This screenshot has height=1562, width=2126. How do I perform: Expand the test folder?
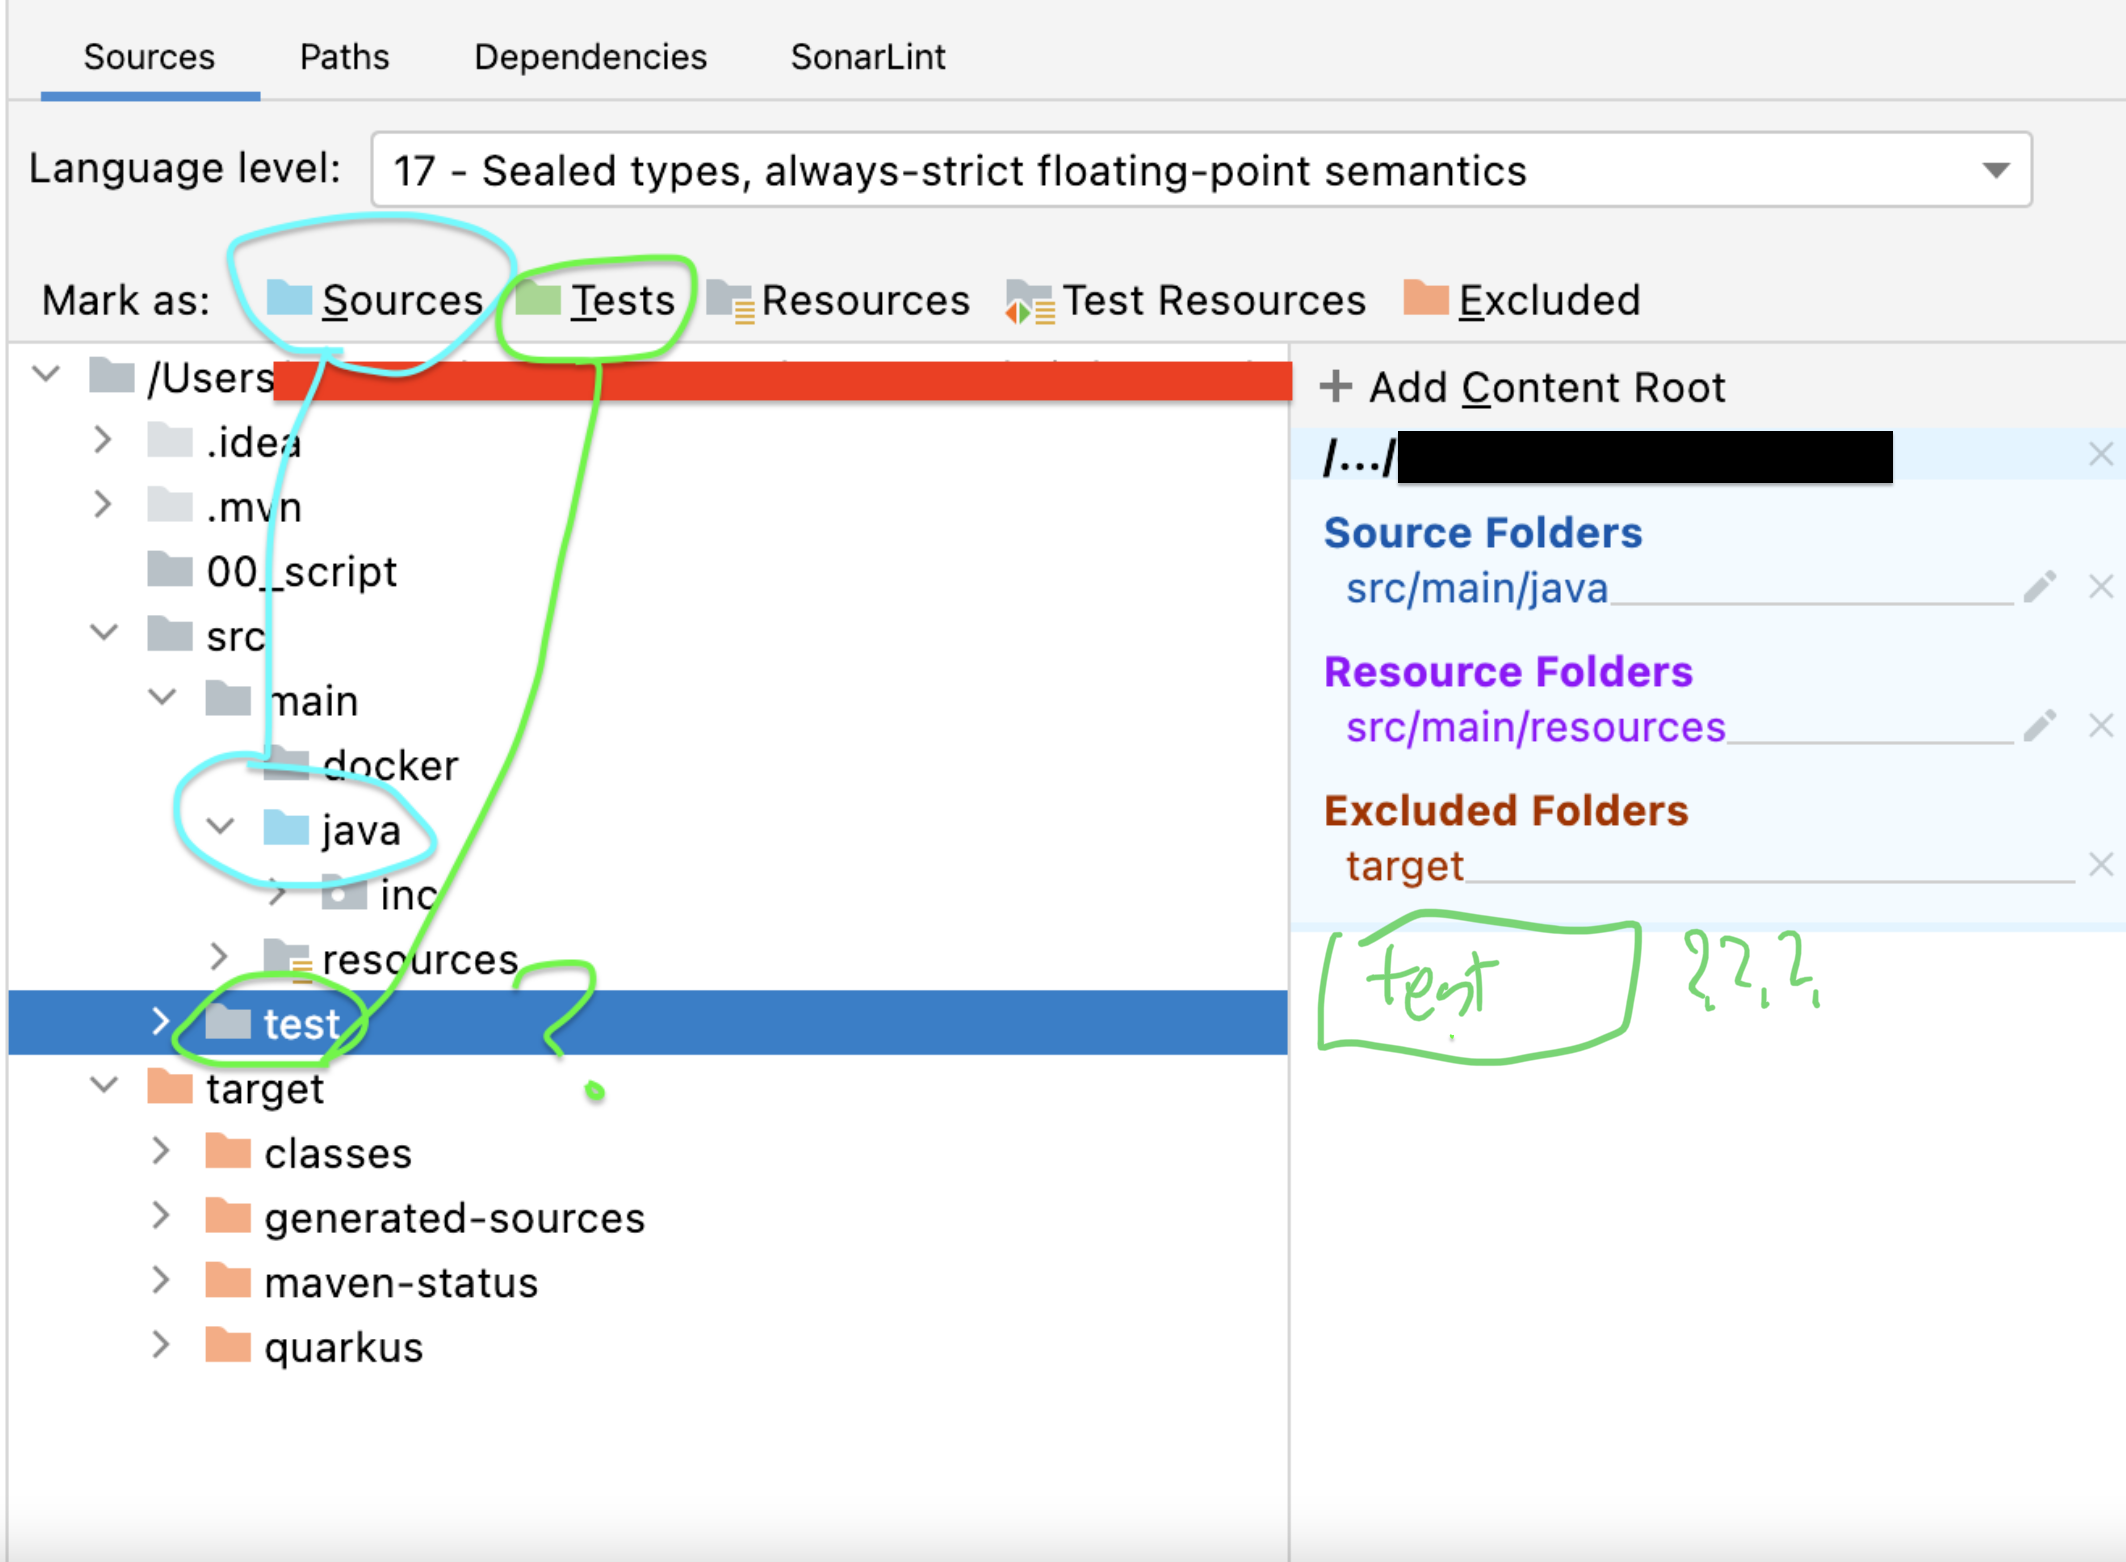[x=160, y=1022]
